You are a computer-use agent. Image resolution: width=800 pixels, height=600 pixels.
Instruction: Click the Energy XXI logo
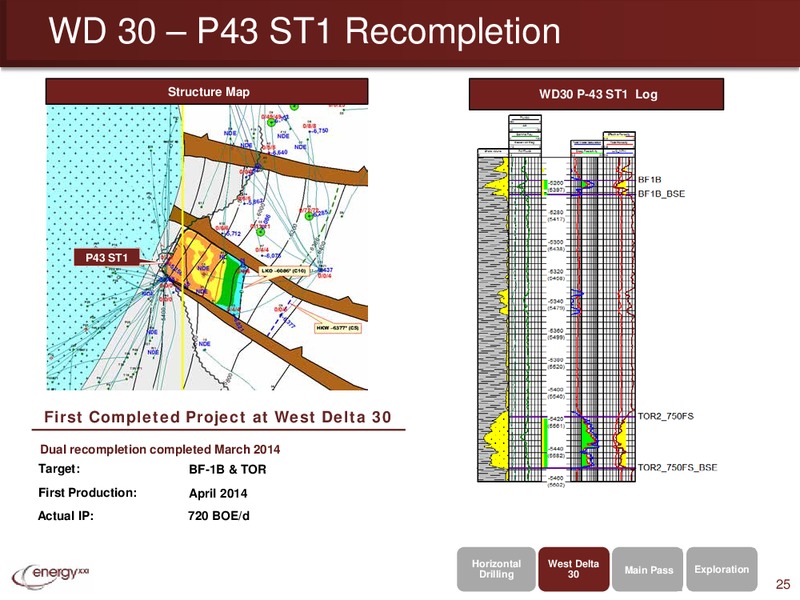[x=51, y=576]
